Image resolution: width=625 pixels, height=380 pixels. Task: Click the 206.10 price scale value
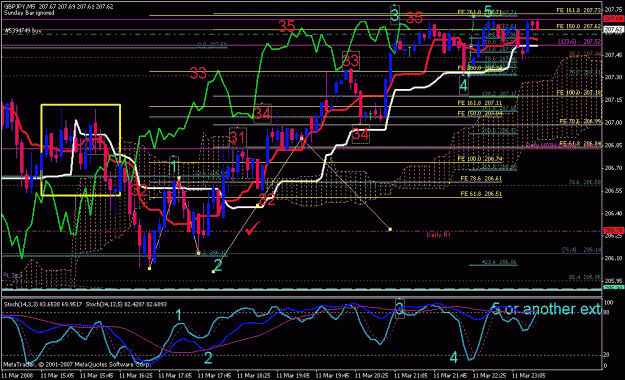613,258
